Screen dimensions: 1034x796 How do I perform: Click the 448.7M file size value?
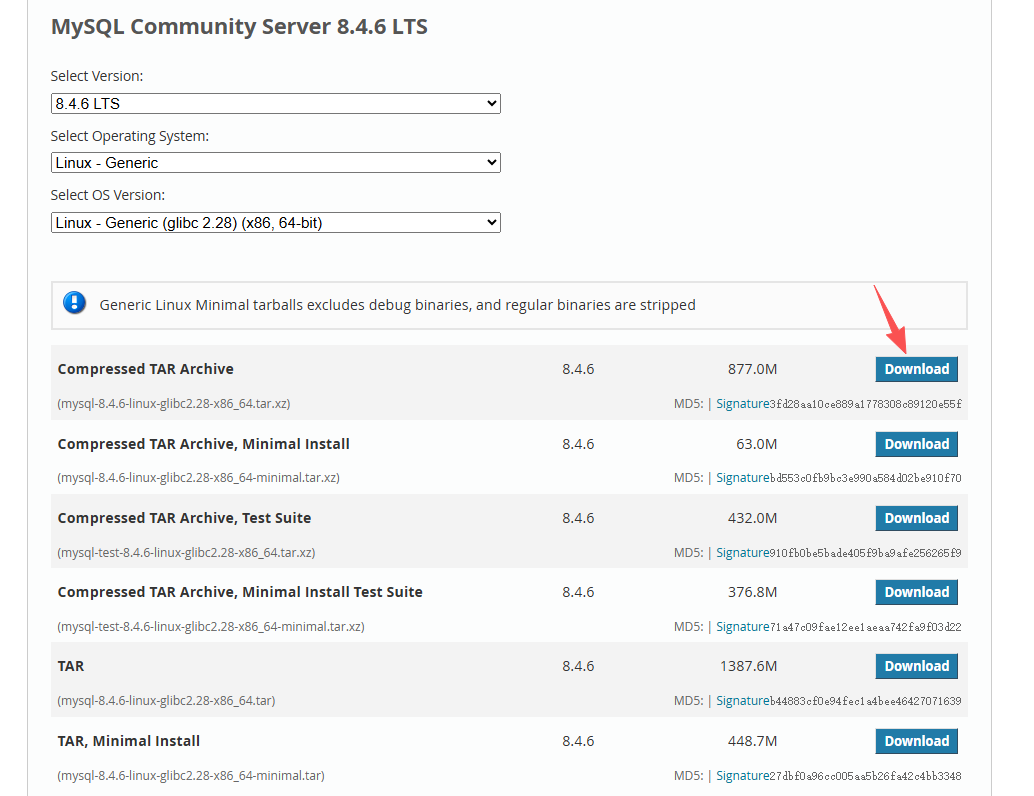[x=752, y=741]
